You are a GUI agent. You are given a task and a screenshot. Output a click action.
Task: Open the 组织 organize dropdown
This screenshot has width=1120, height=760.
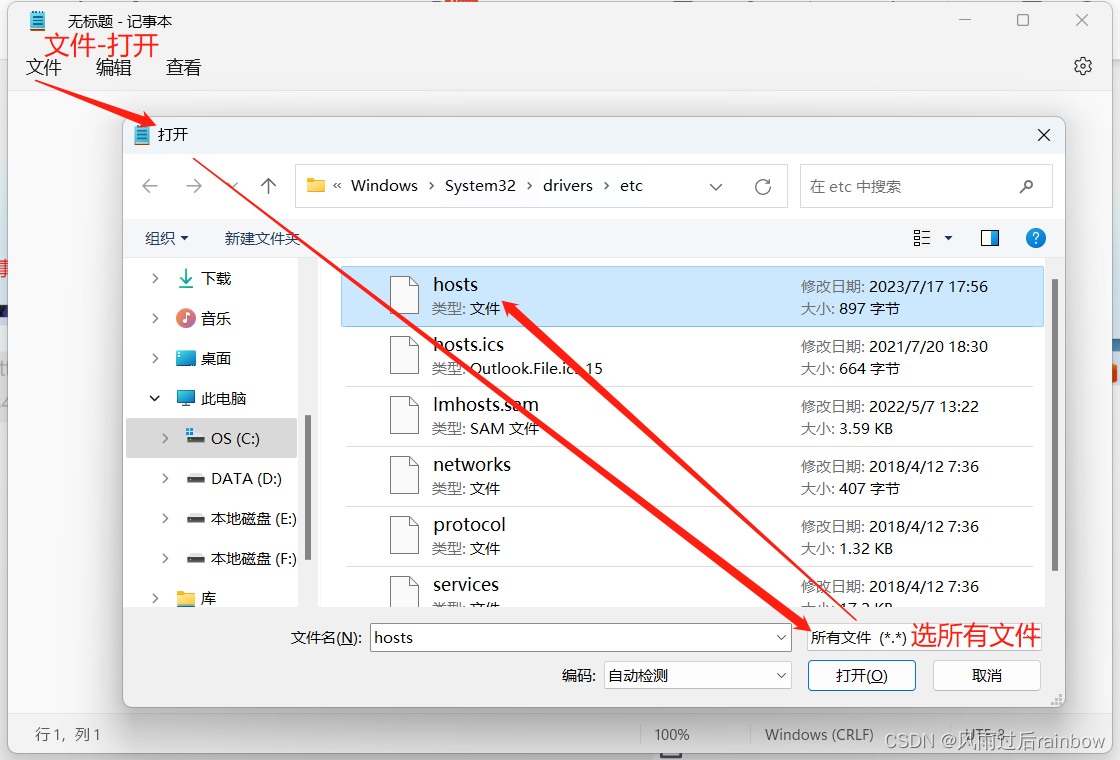click(166, 238)
